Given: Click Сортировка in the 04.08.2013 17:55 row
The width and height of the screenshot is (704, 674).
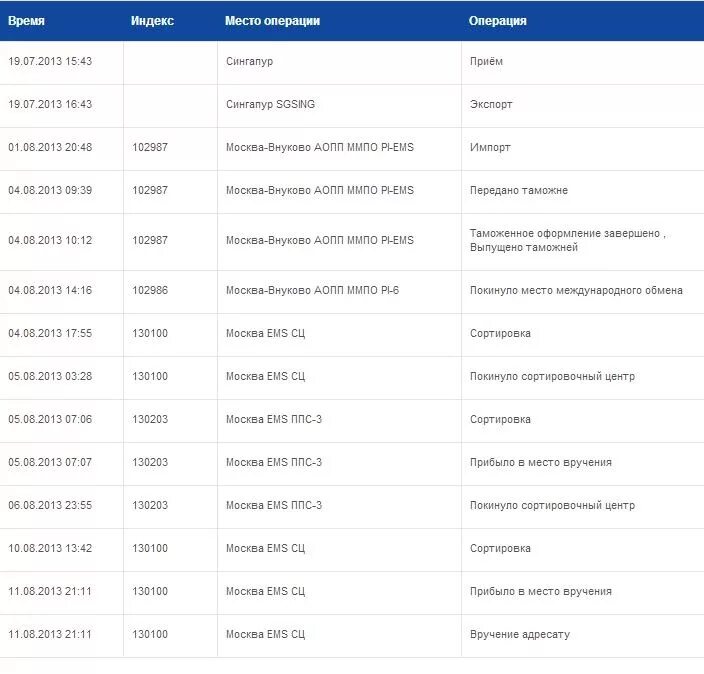Looking at the screenshot, I should point(500,334).
